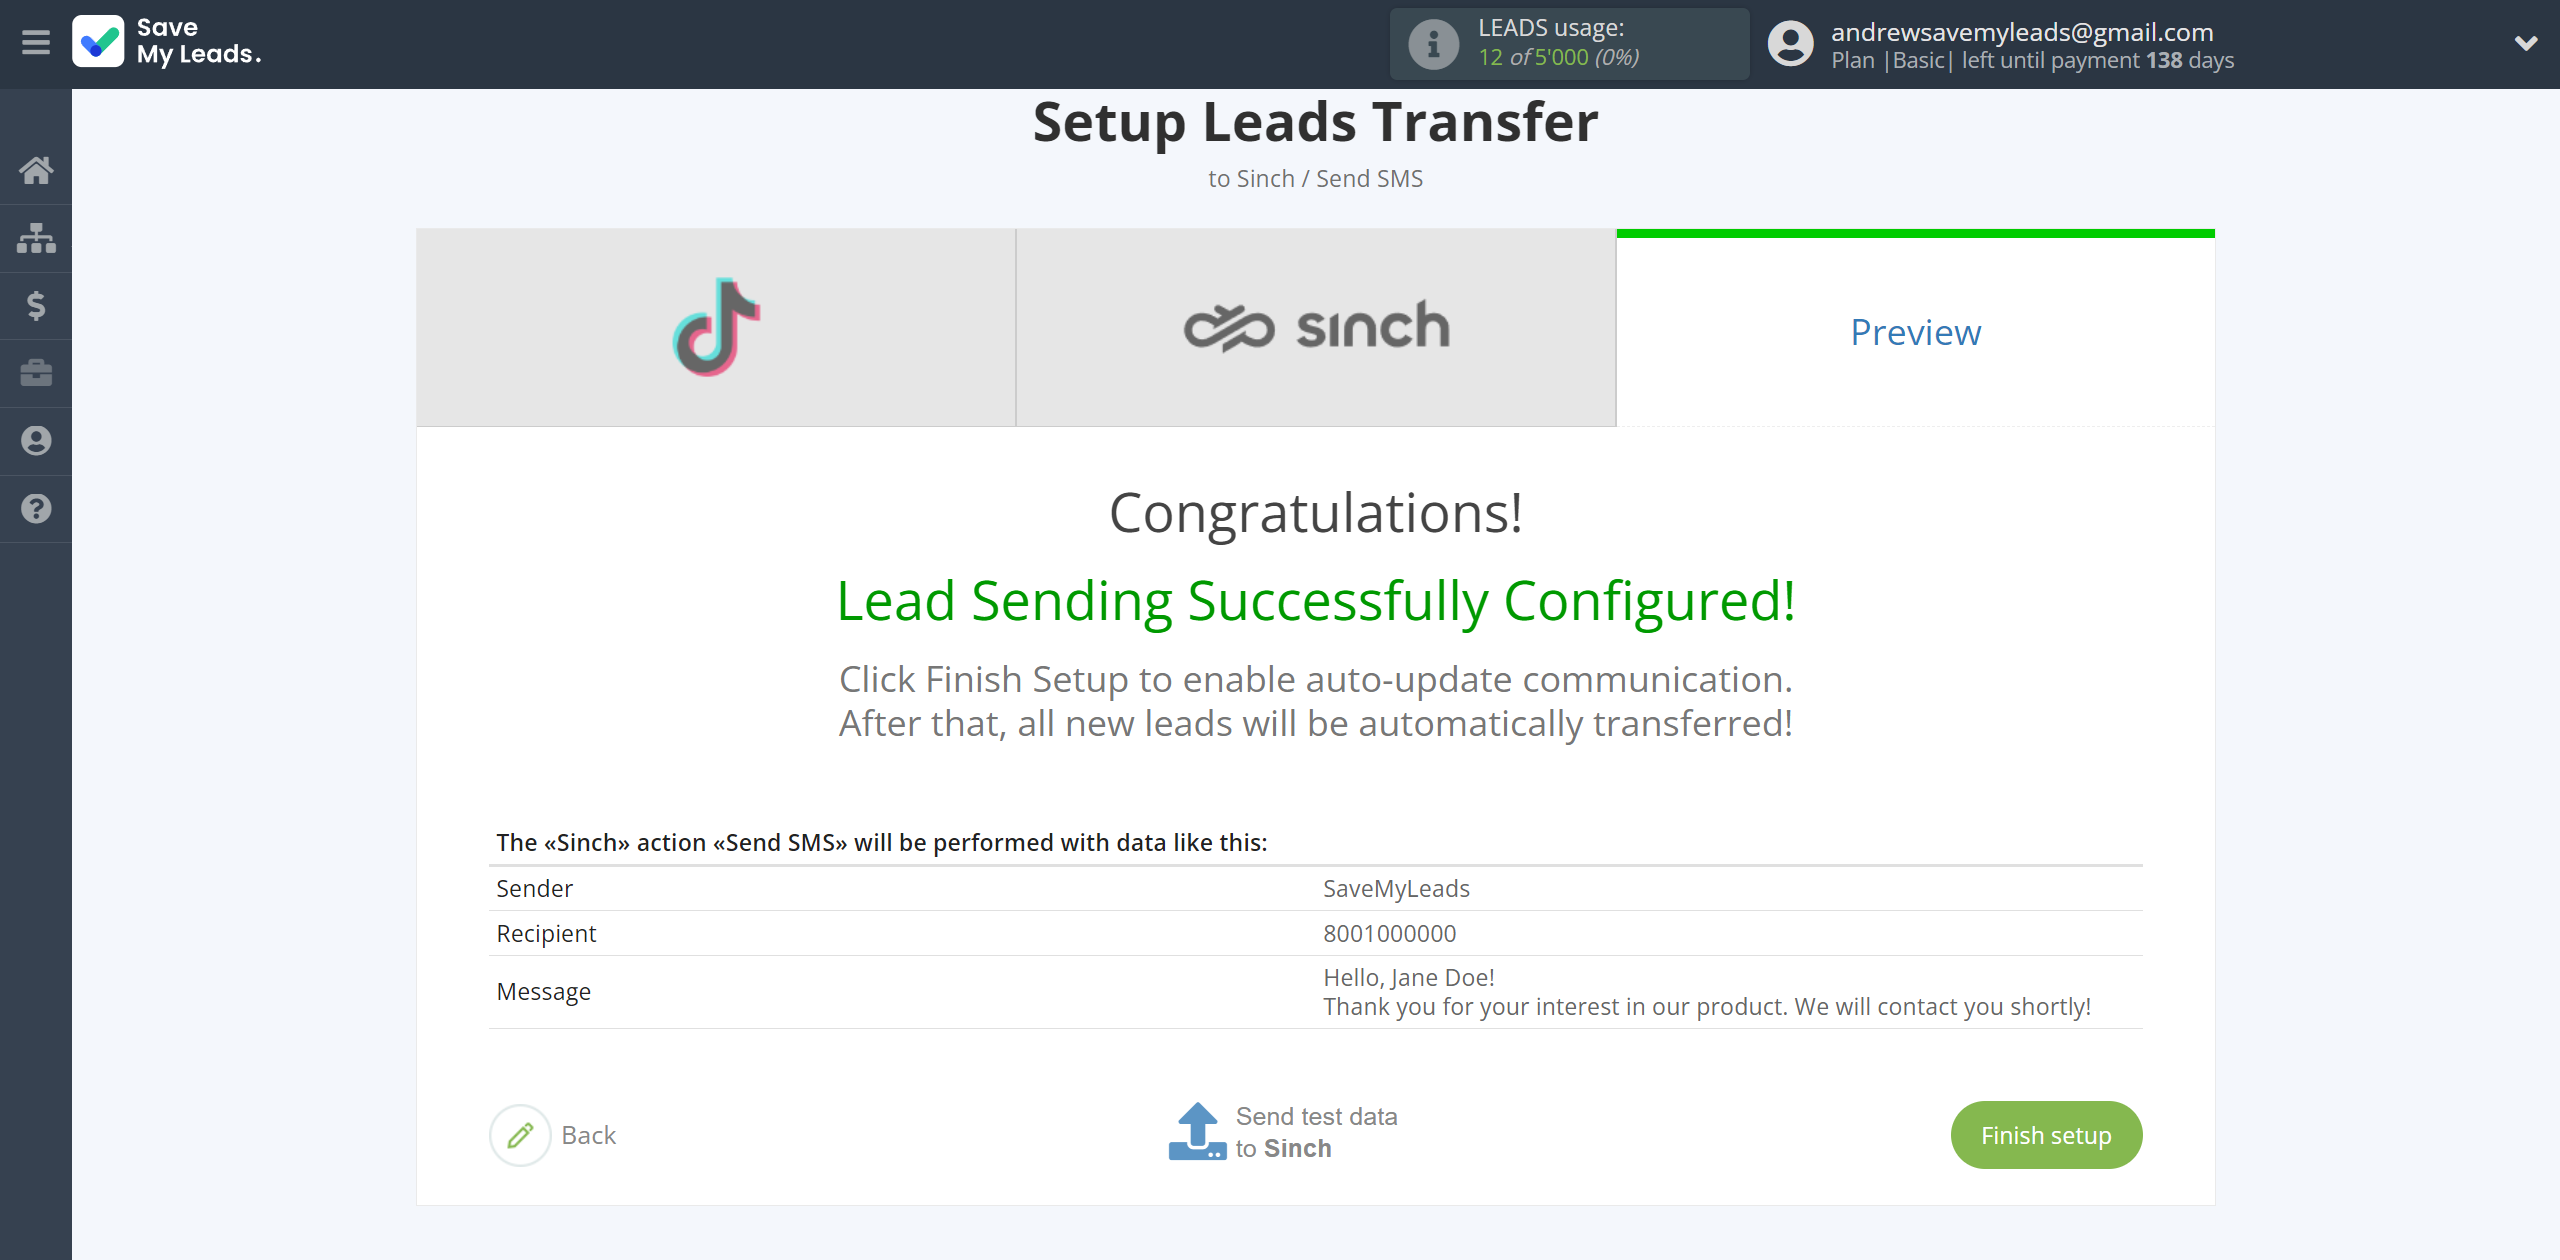
Task: Click the SaveMyLeads logo
Action: 167,44
